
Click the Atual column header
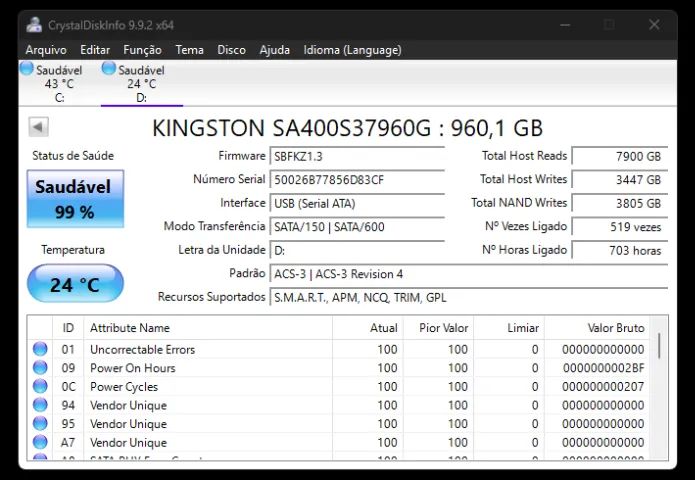pyautogui.click(x=367, y=328)
